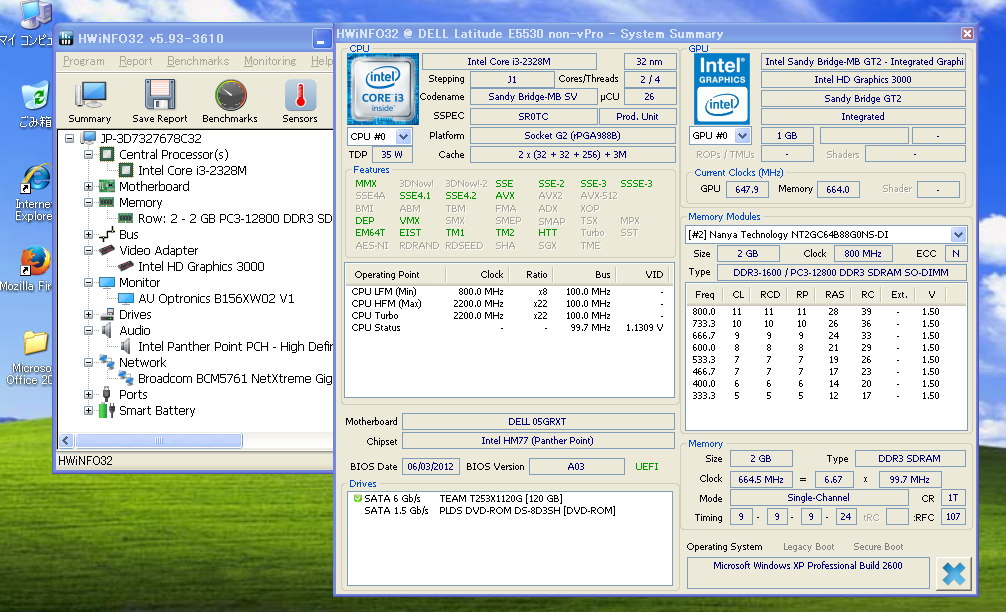The width and height of the screenshot is (1006, 612).
Task: Select AU Optronics B156XW02 V1 entry
Action: click(216, 299)
